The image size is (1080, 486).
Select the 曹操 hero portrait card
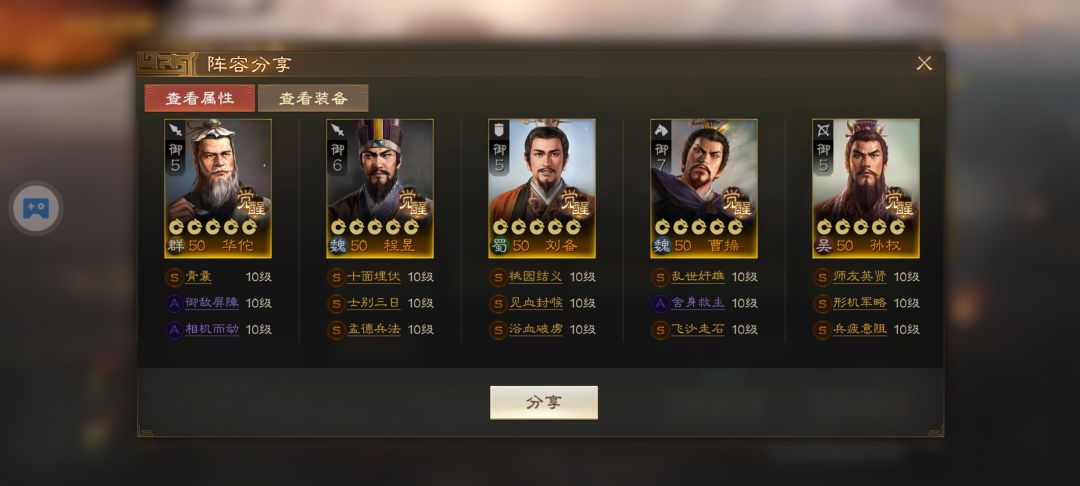[x=704, y=189]
